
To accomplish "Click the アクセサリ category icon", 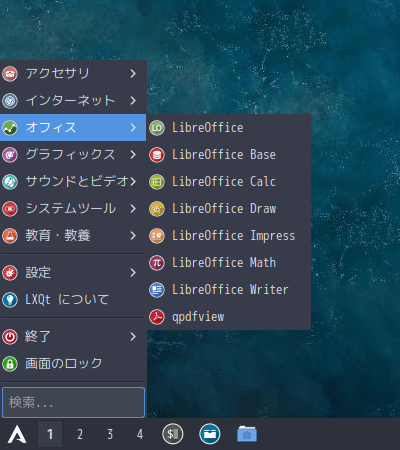I will [10, 74].
